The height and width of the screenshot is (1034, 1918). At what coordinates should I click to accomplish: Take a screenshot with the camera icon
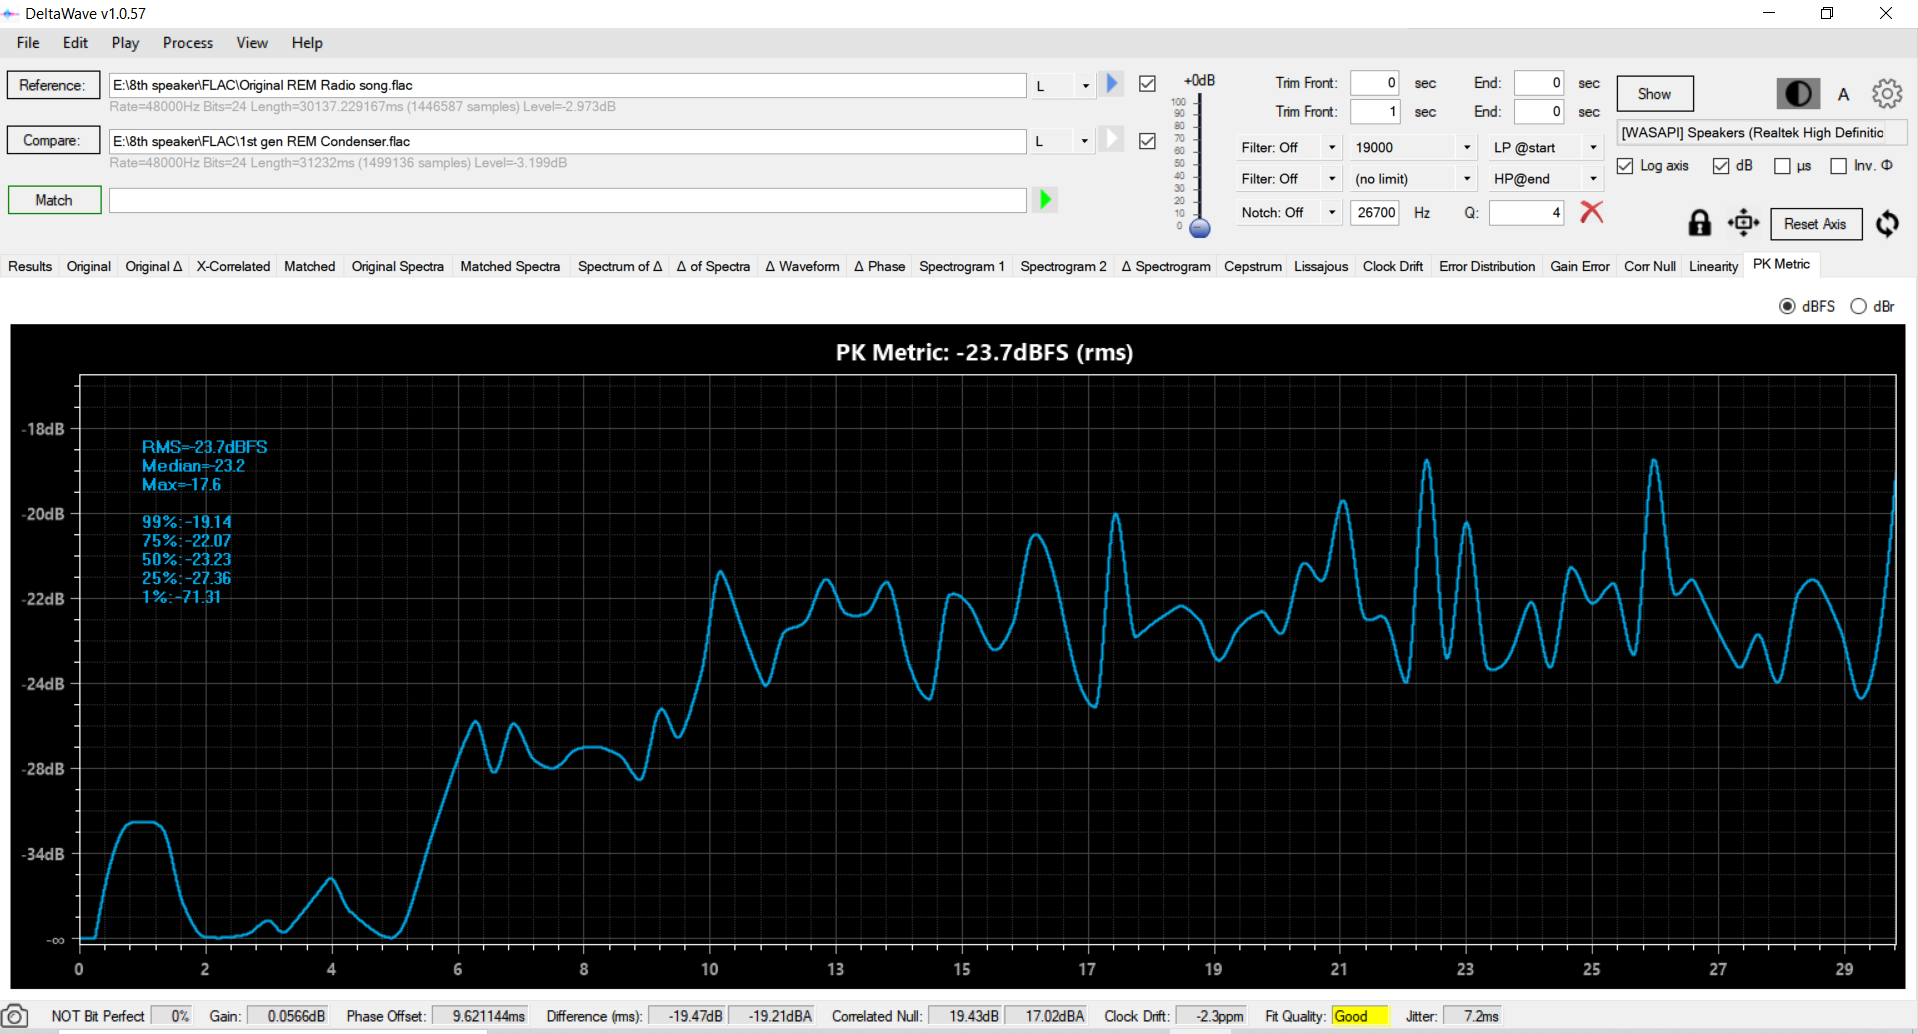point(15,1016)
